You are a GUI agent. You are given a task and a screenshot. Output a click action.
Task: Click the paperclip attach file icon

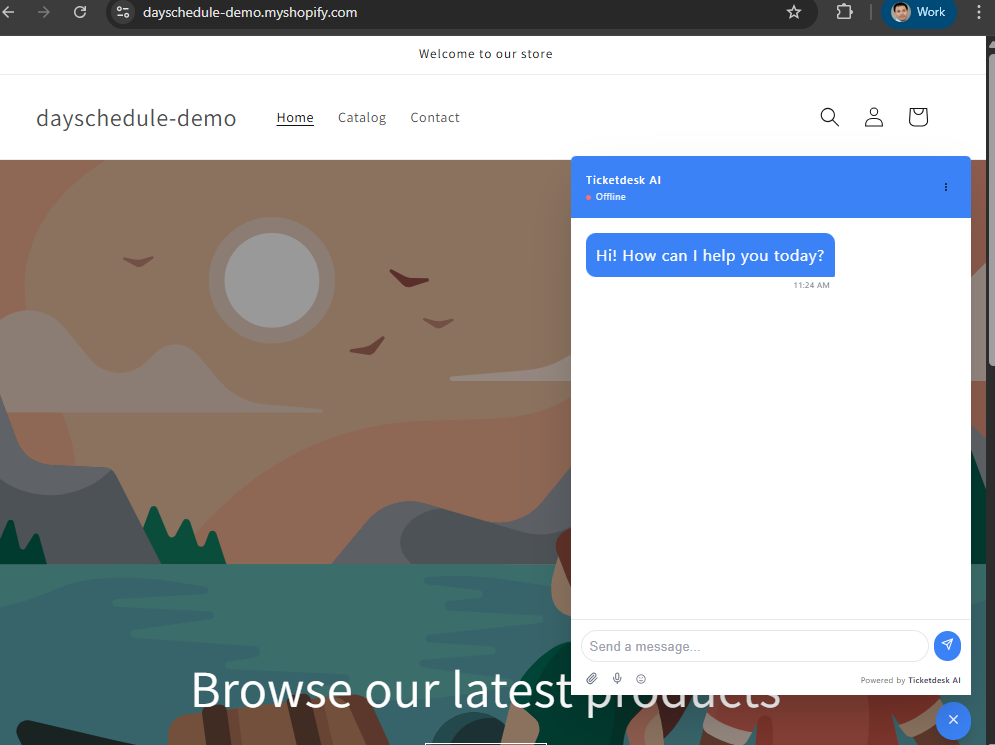pos(592,679)
